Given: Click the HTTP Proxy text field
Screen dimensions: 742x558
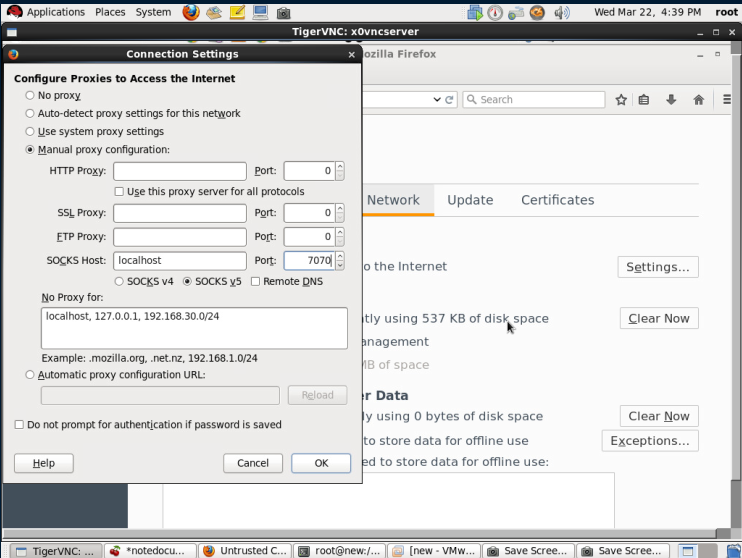Looking at the screenshot, I should click(180, 171).
